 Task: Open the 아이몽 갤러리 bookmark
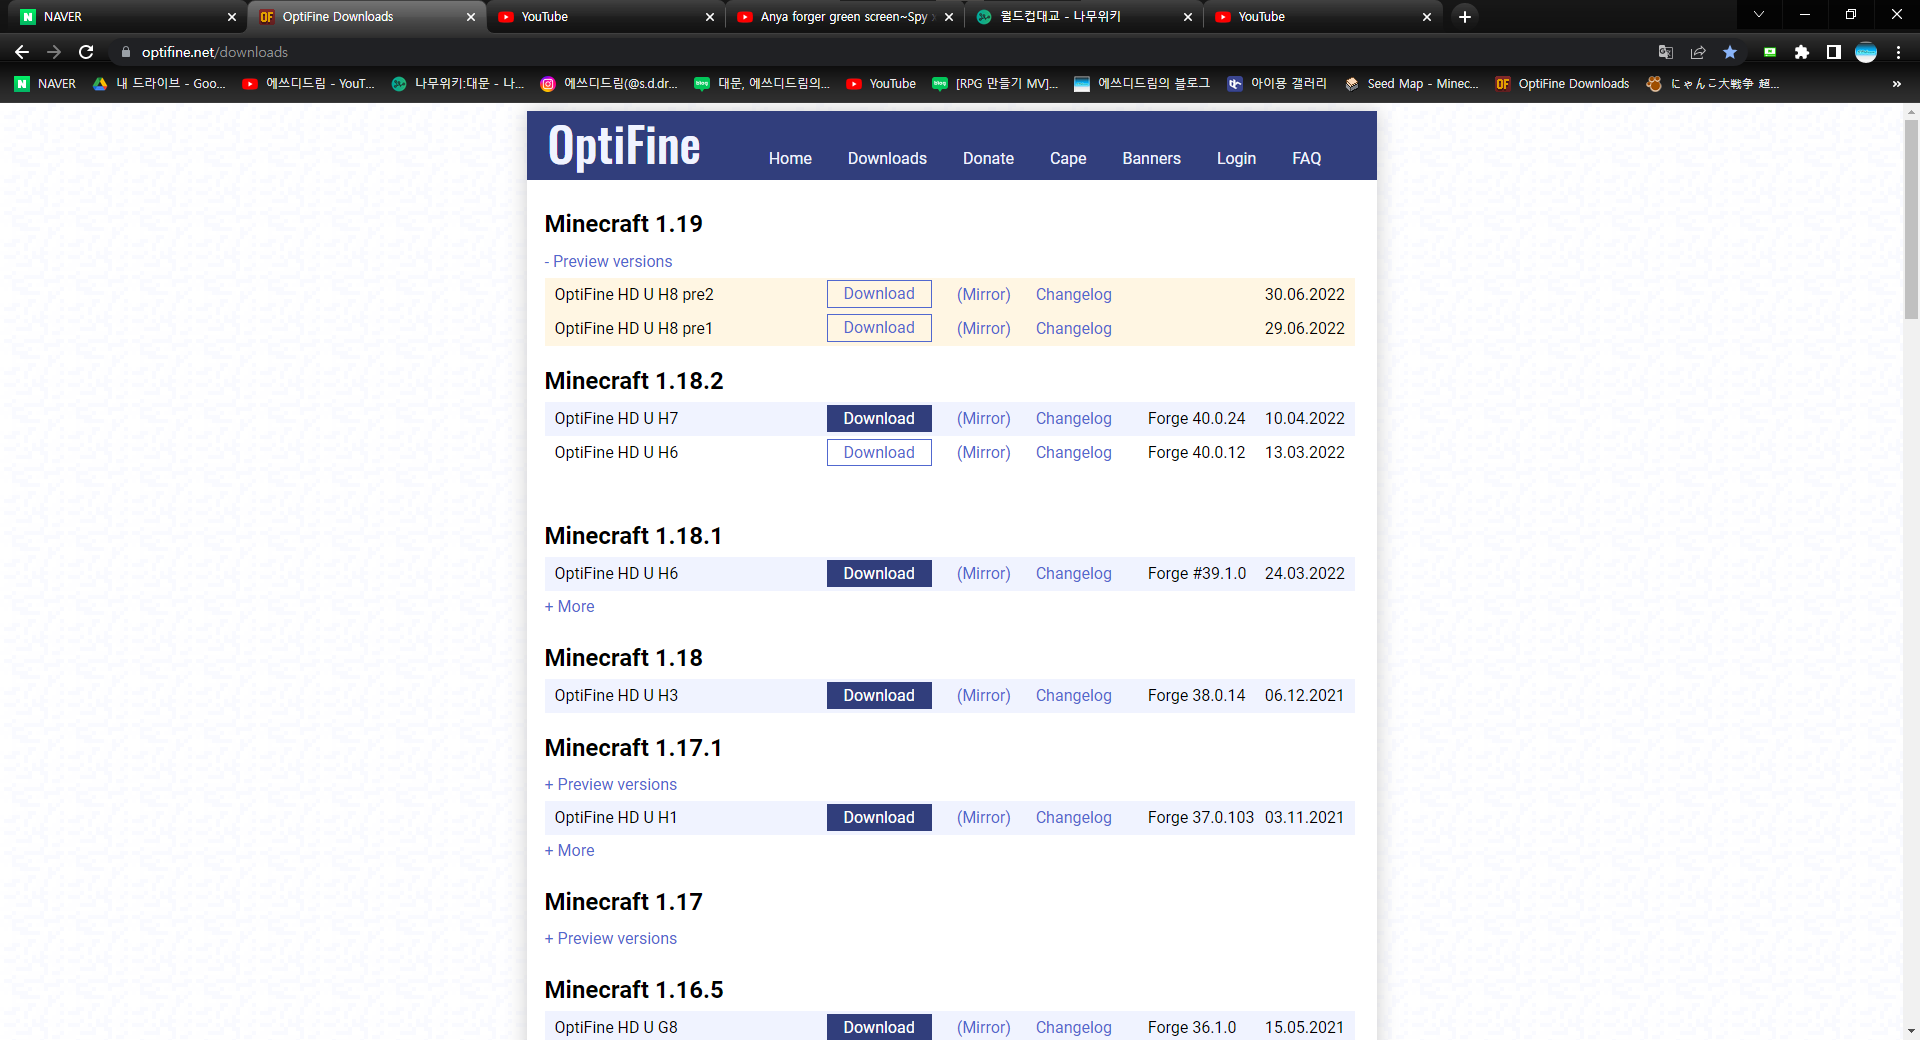click(x=1277, y=84)
